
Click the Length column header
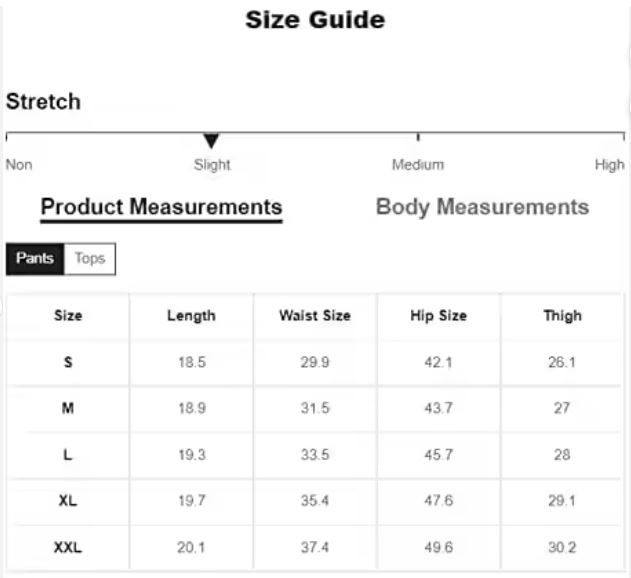pyautogui.click(x=191, y=316)
